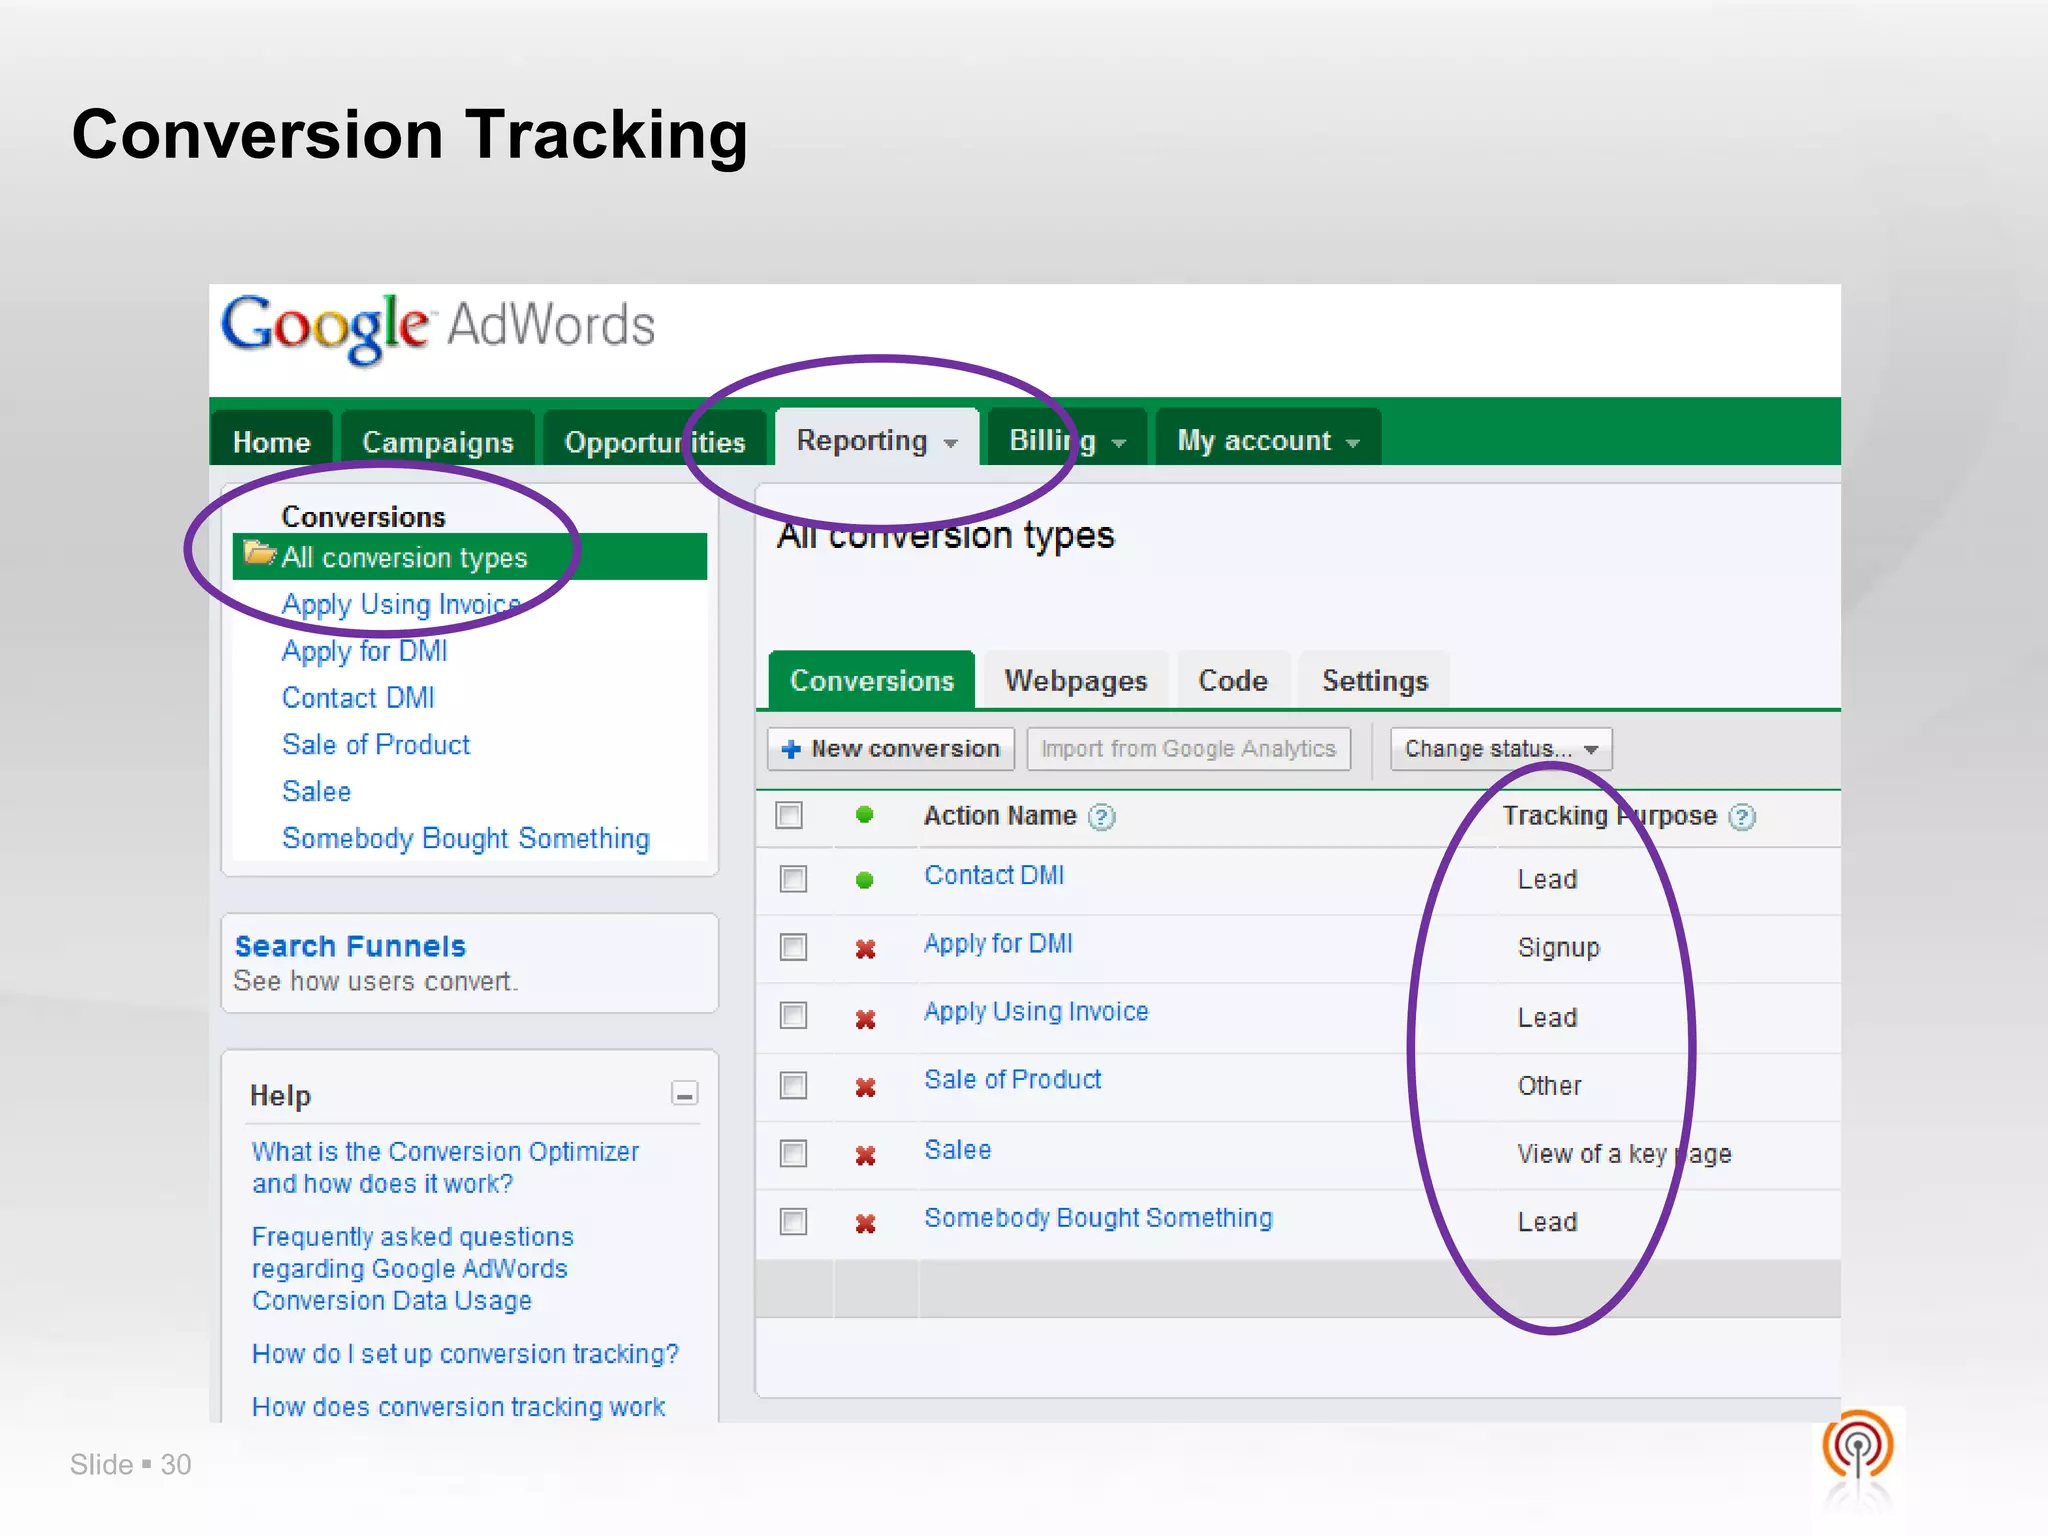Switch to the Settings tab
2048x1536 pixels.
(1375, 681)
